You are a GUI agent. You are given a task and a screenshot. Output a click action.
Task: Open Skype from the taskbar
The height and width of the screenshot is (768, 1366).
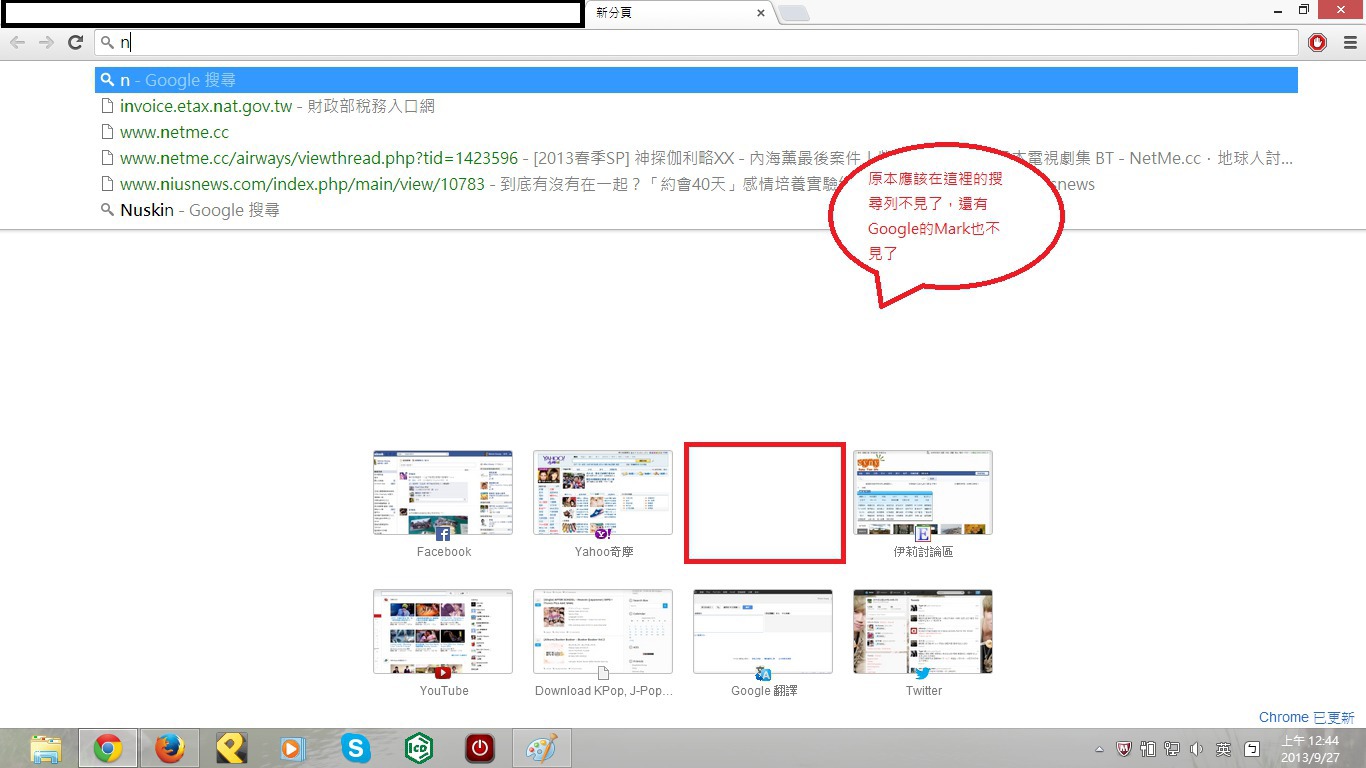tap(355, 748)
